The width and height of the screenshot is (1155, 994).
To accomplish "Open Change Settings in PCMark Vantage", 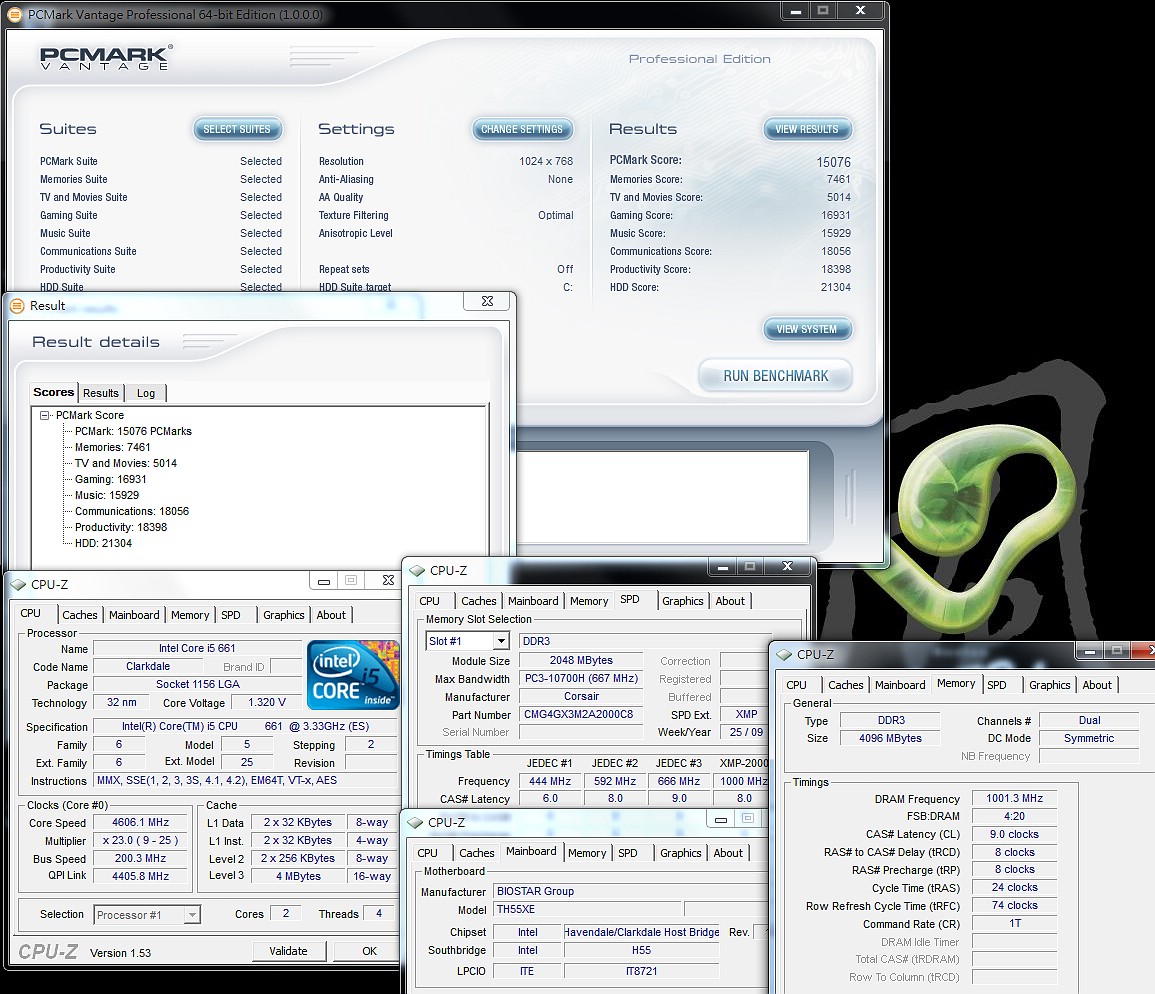I will coord(522,129).
